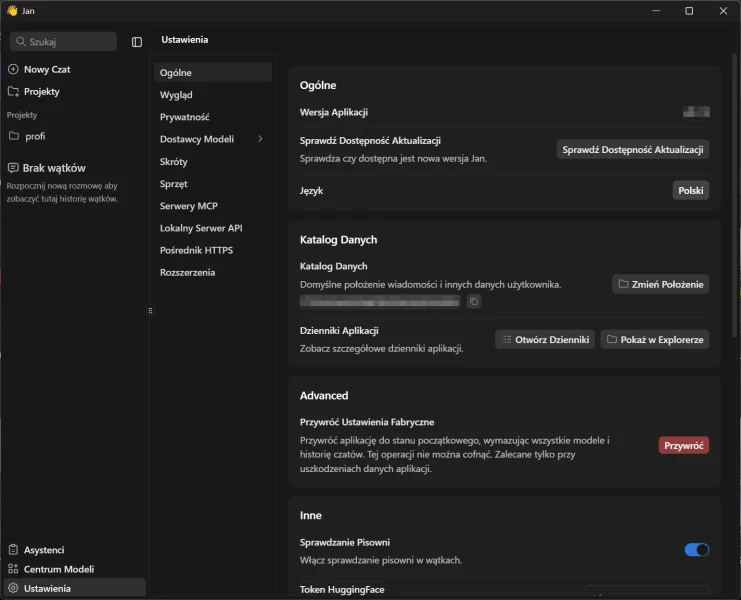This screenshot has width=741, height=600.
Task: Click the Otwórz Dzienniki button
Action: [545, 339]
